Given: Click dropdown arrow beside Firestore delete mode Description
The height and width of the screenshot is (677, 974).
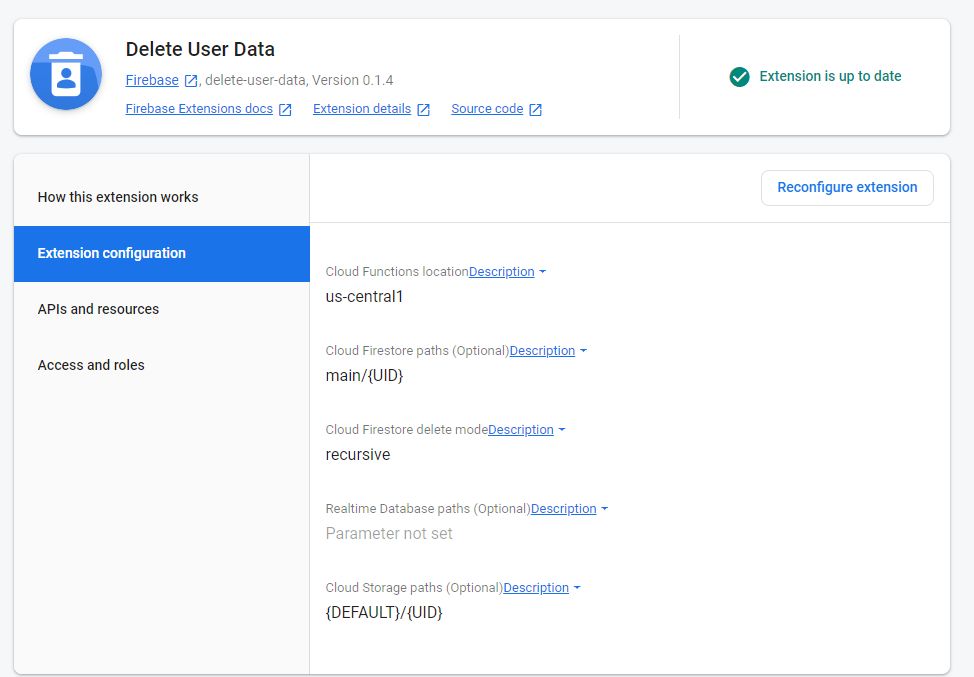Looking at the screenshot, I should (x=562, y=430).
